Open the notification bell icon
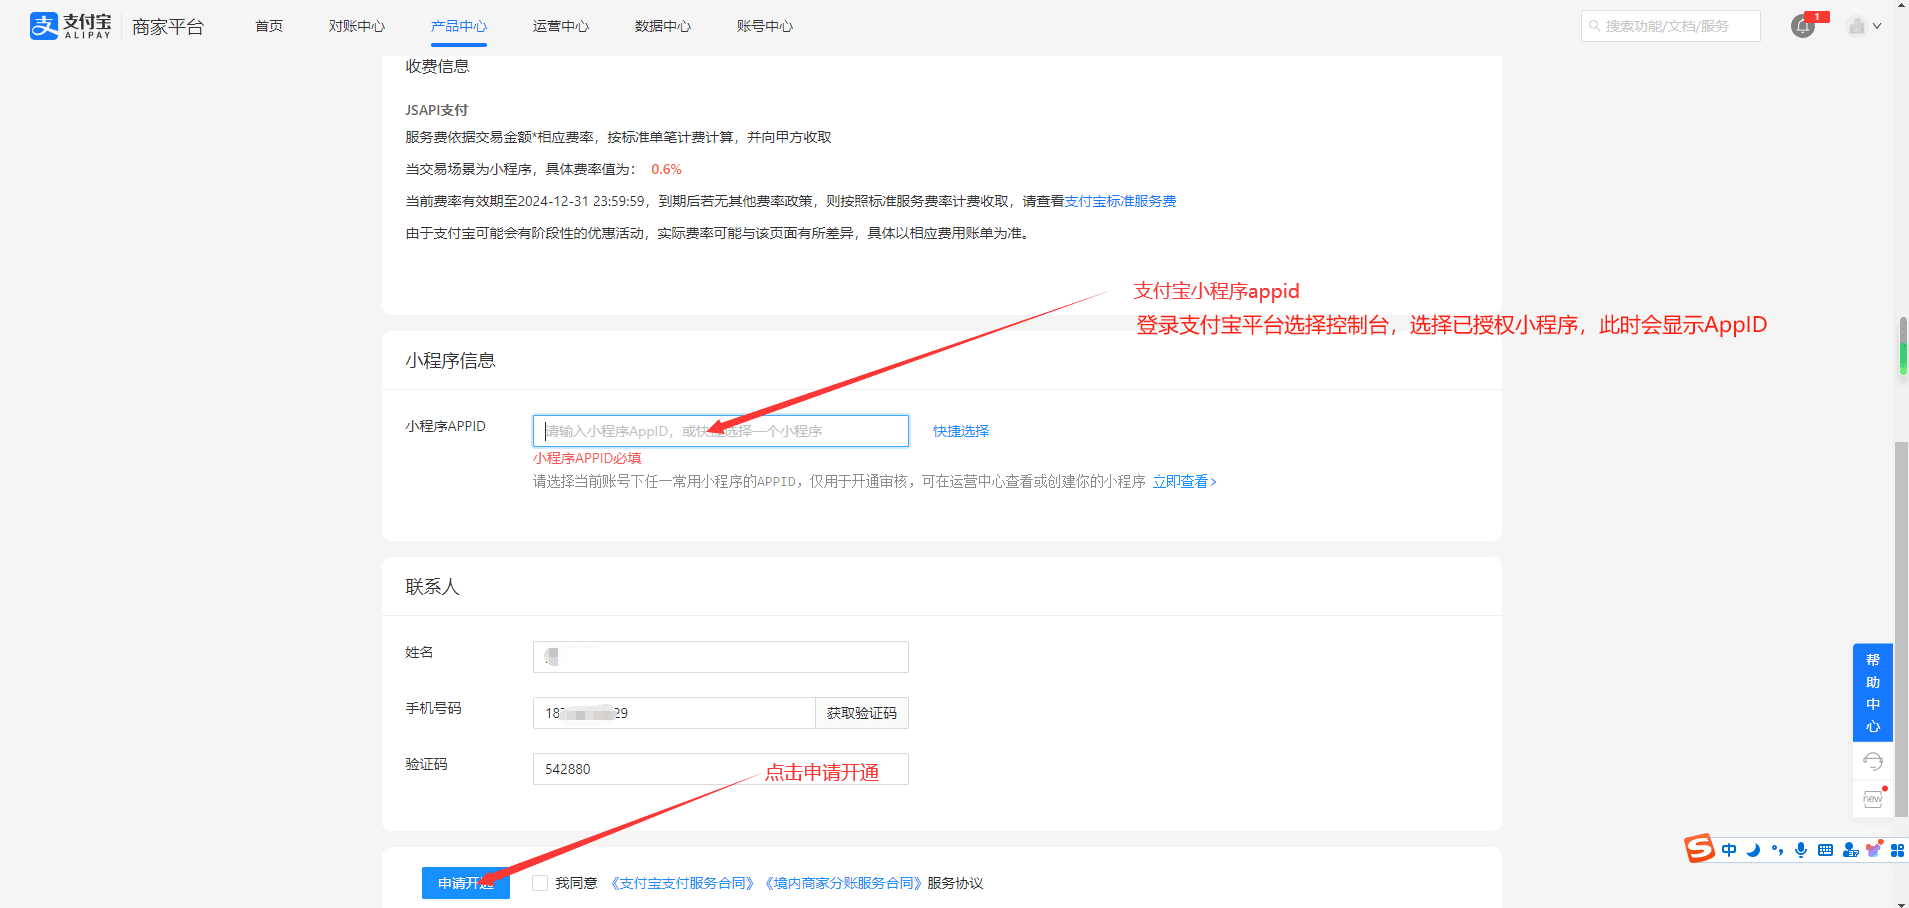This screenshot has height=908, width=1909. coord(1802,27)
